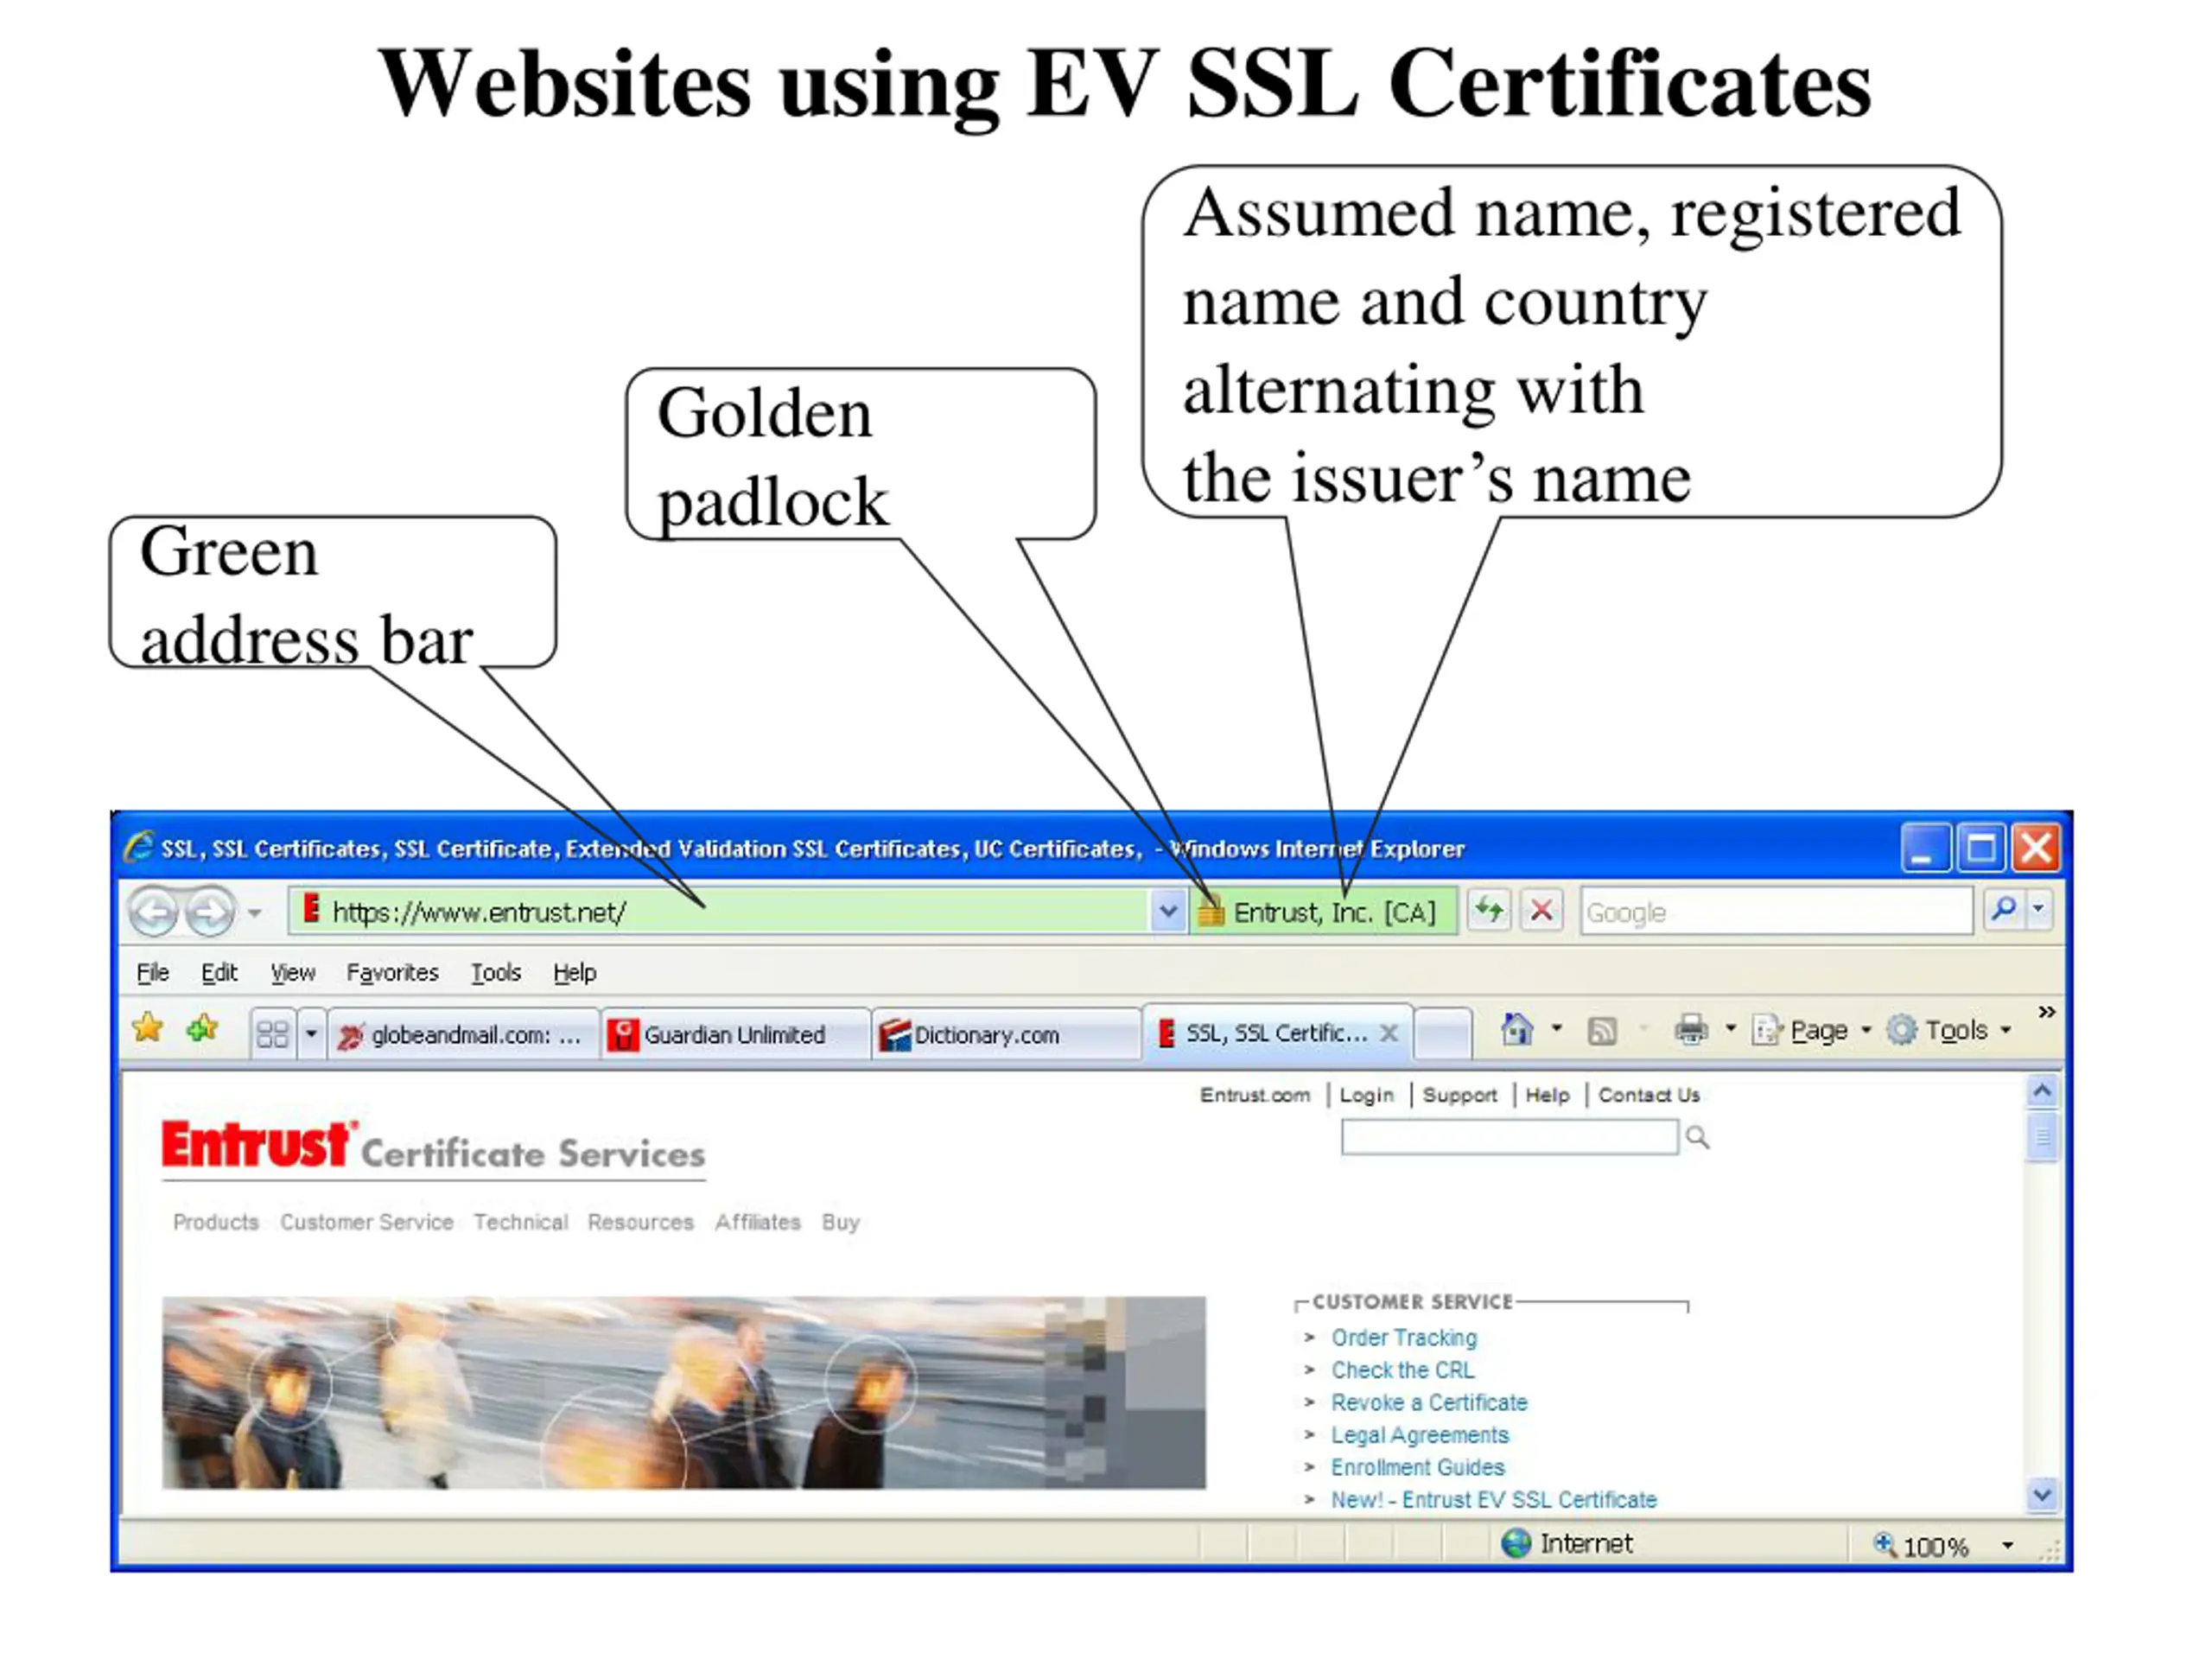Open the Help menu

(575, 972)
